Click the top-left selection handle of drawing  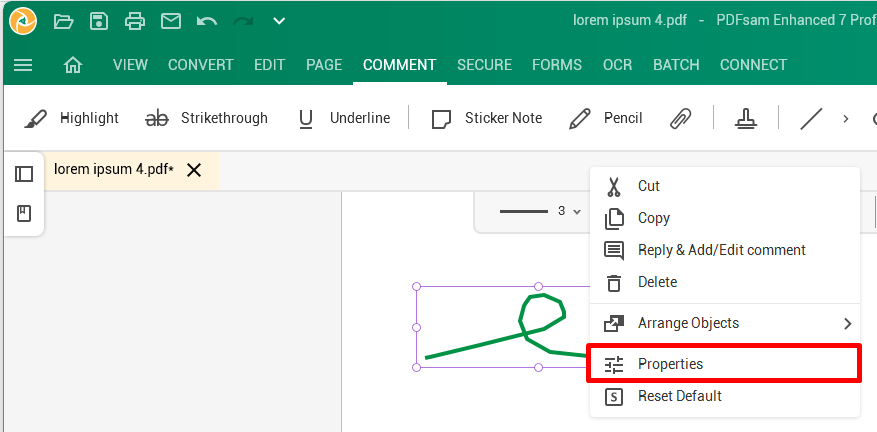click(416, 287)
